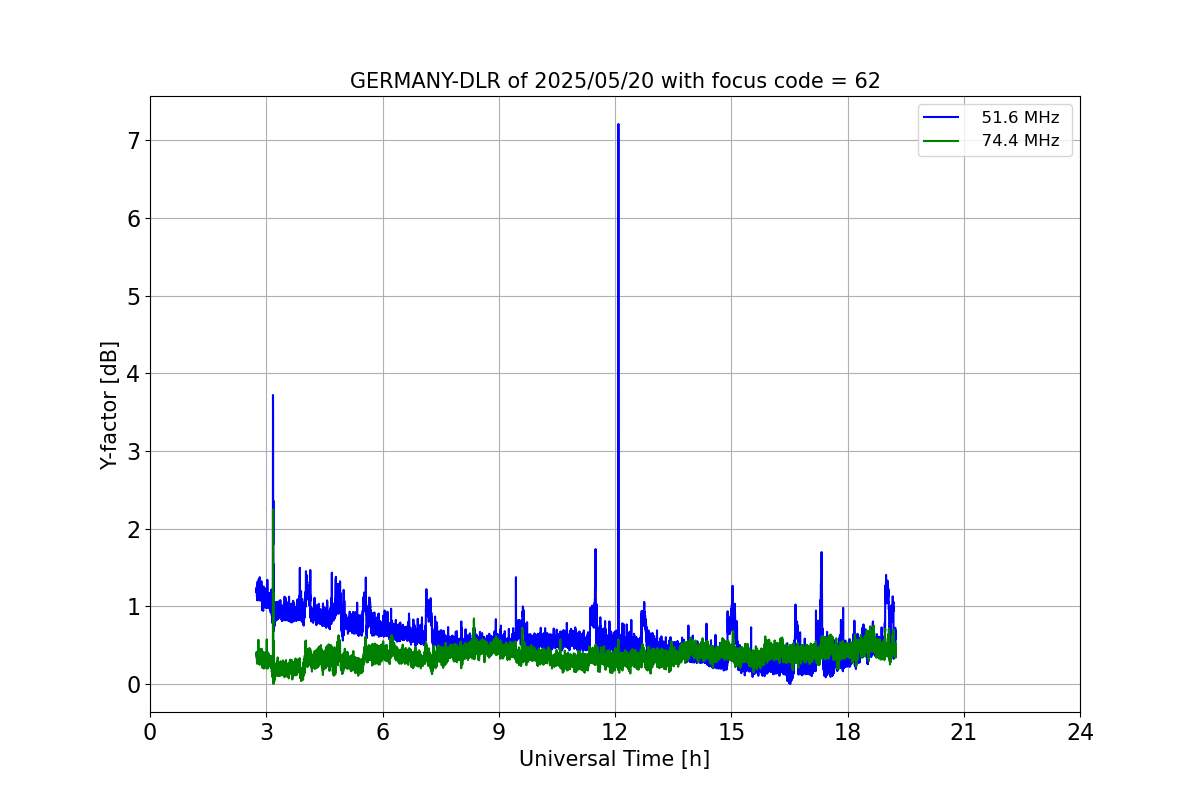Click the tall blue spike peak near 12 h
The height and width of the screenshot is (800, 1200).
(618, 126)
